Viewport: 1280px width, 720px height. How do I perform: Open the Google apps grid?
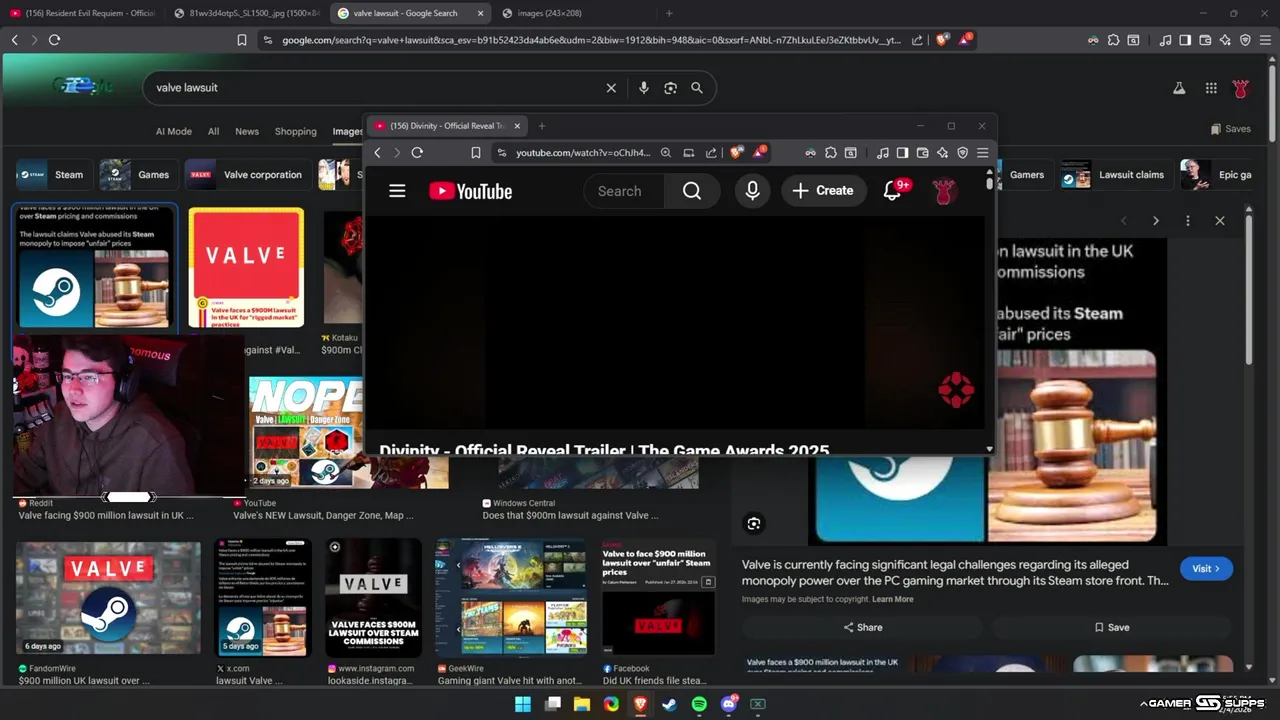coord(1211,88)
